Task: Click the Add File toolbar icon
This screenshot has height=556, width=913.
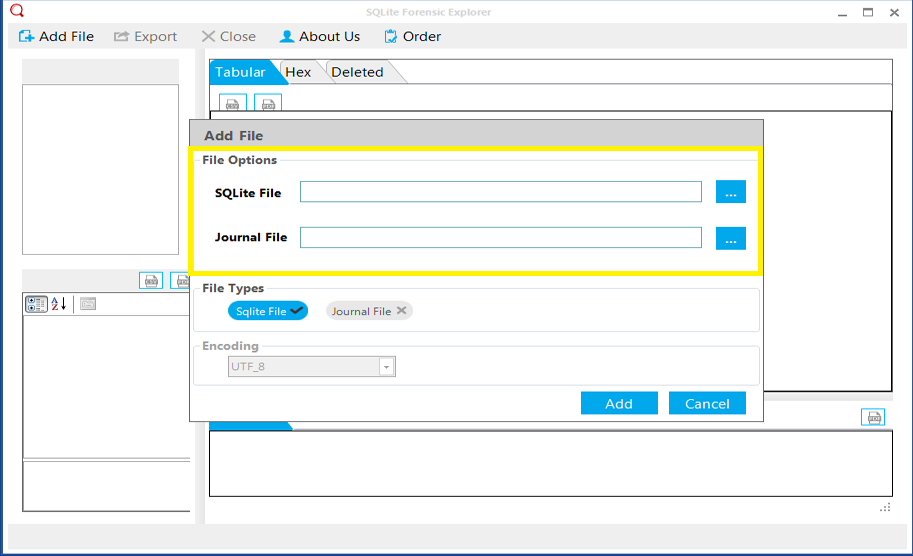Action: (x=26, y=37)
